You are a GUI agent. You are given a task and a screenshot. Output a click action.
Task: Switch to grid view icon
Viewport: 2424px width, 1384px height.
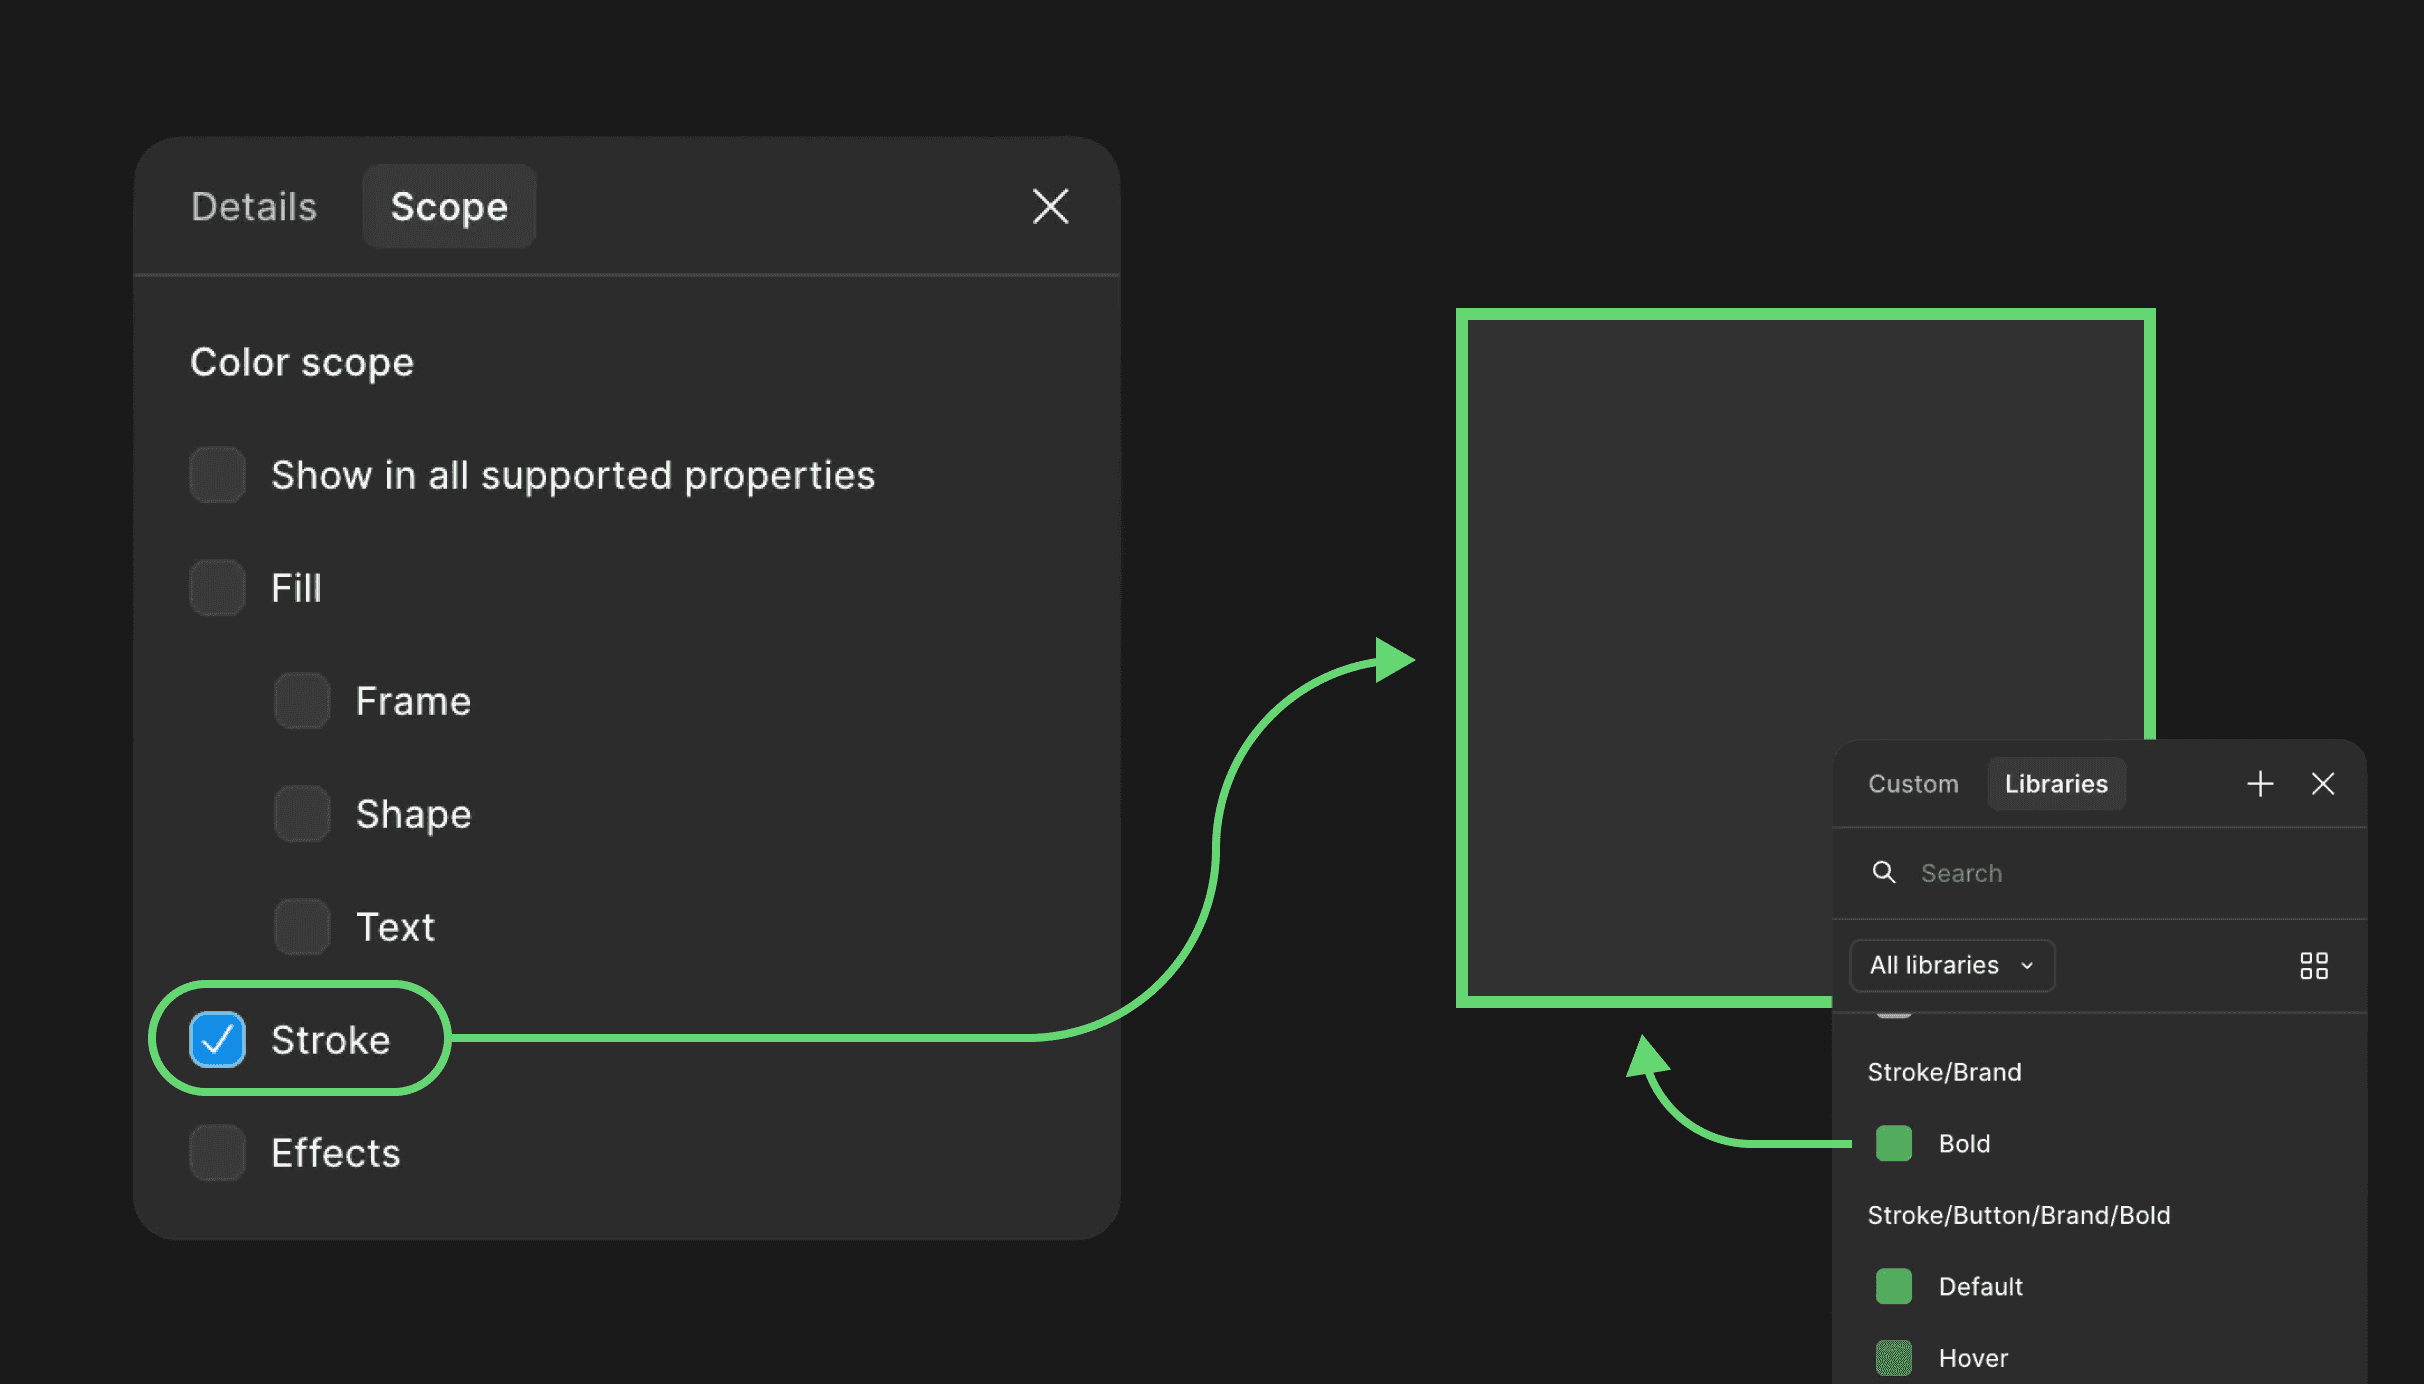[x=2313, y=965]
